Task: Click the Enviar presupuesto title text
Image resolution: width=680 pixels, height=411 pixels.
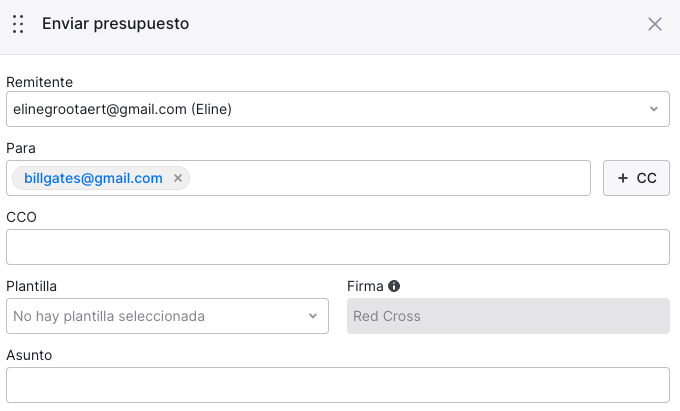Action: click(115, 23)
